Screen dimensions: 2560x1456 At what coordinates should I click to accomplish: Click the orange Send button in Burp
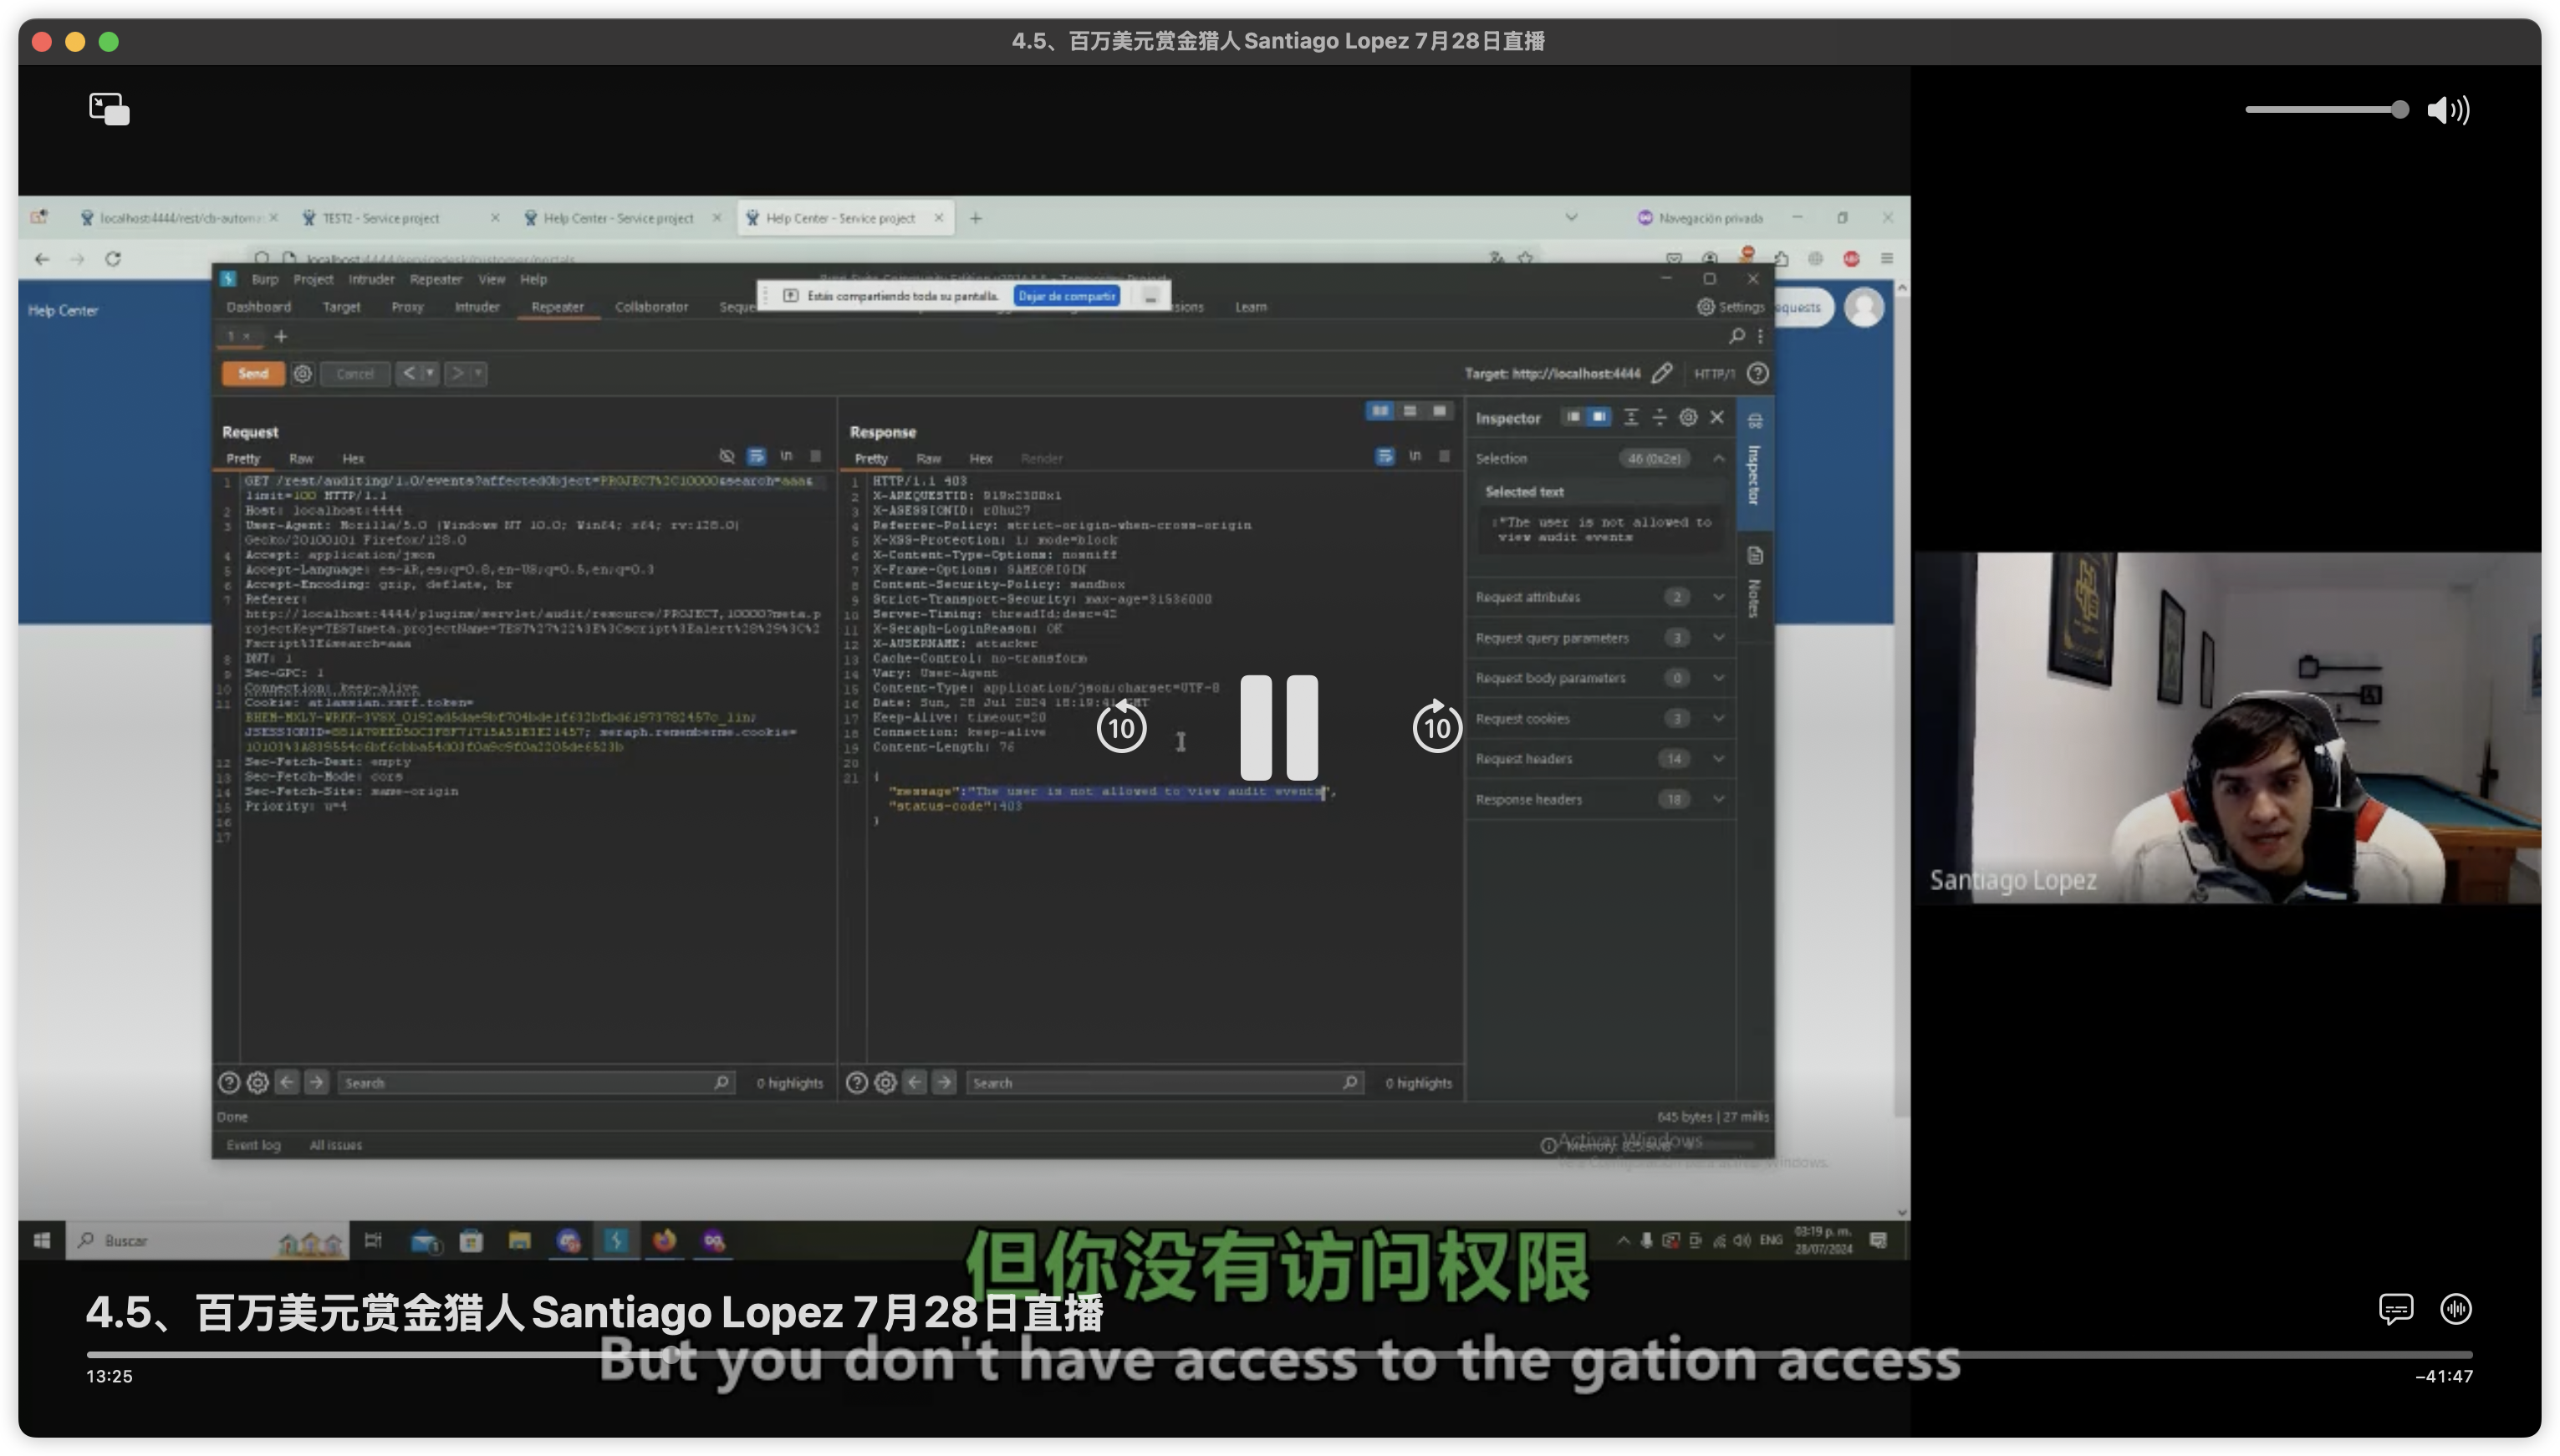point(253,374)
